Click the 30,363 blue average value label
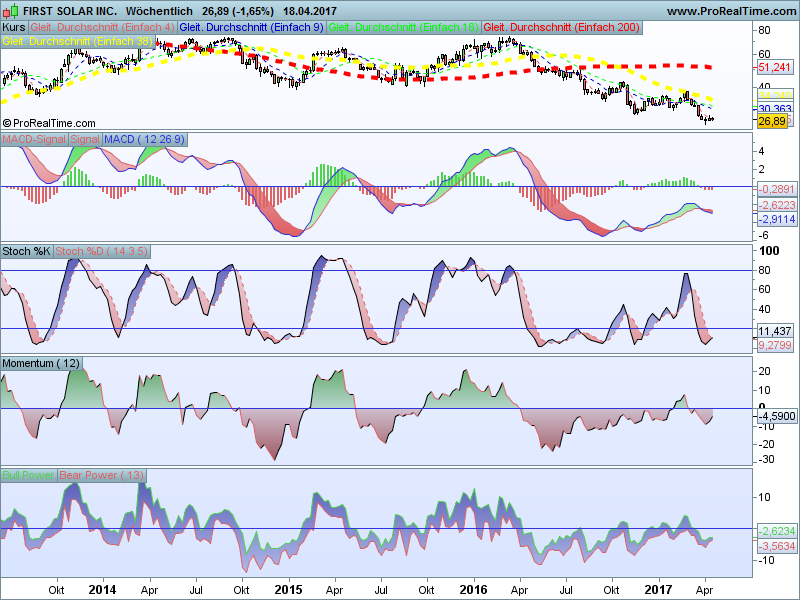The height and width of the screenshot is (600, 800). (774, 108)
